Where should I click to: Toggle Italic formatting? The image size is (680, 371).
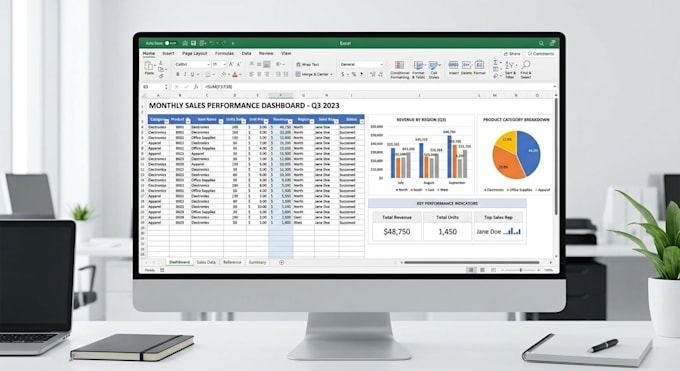(185, 75)
